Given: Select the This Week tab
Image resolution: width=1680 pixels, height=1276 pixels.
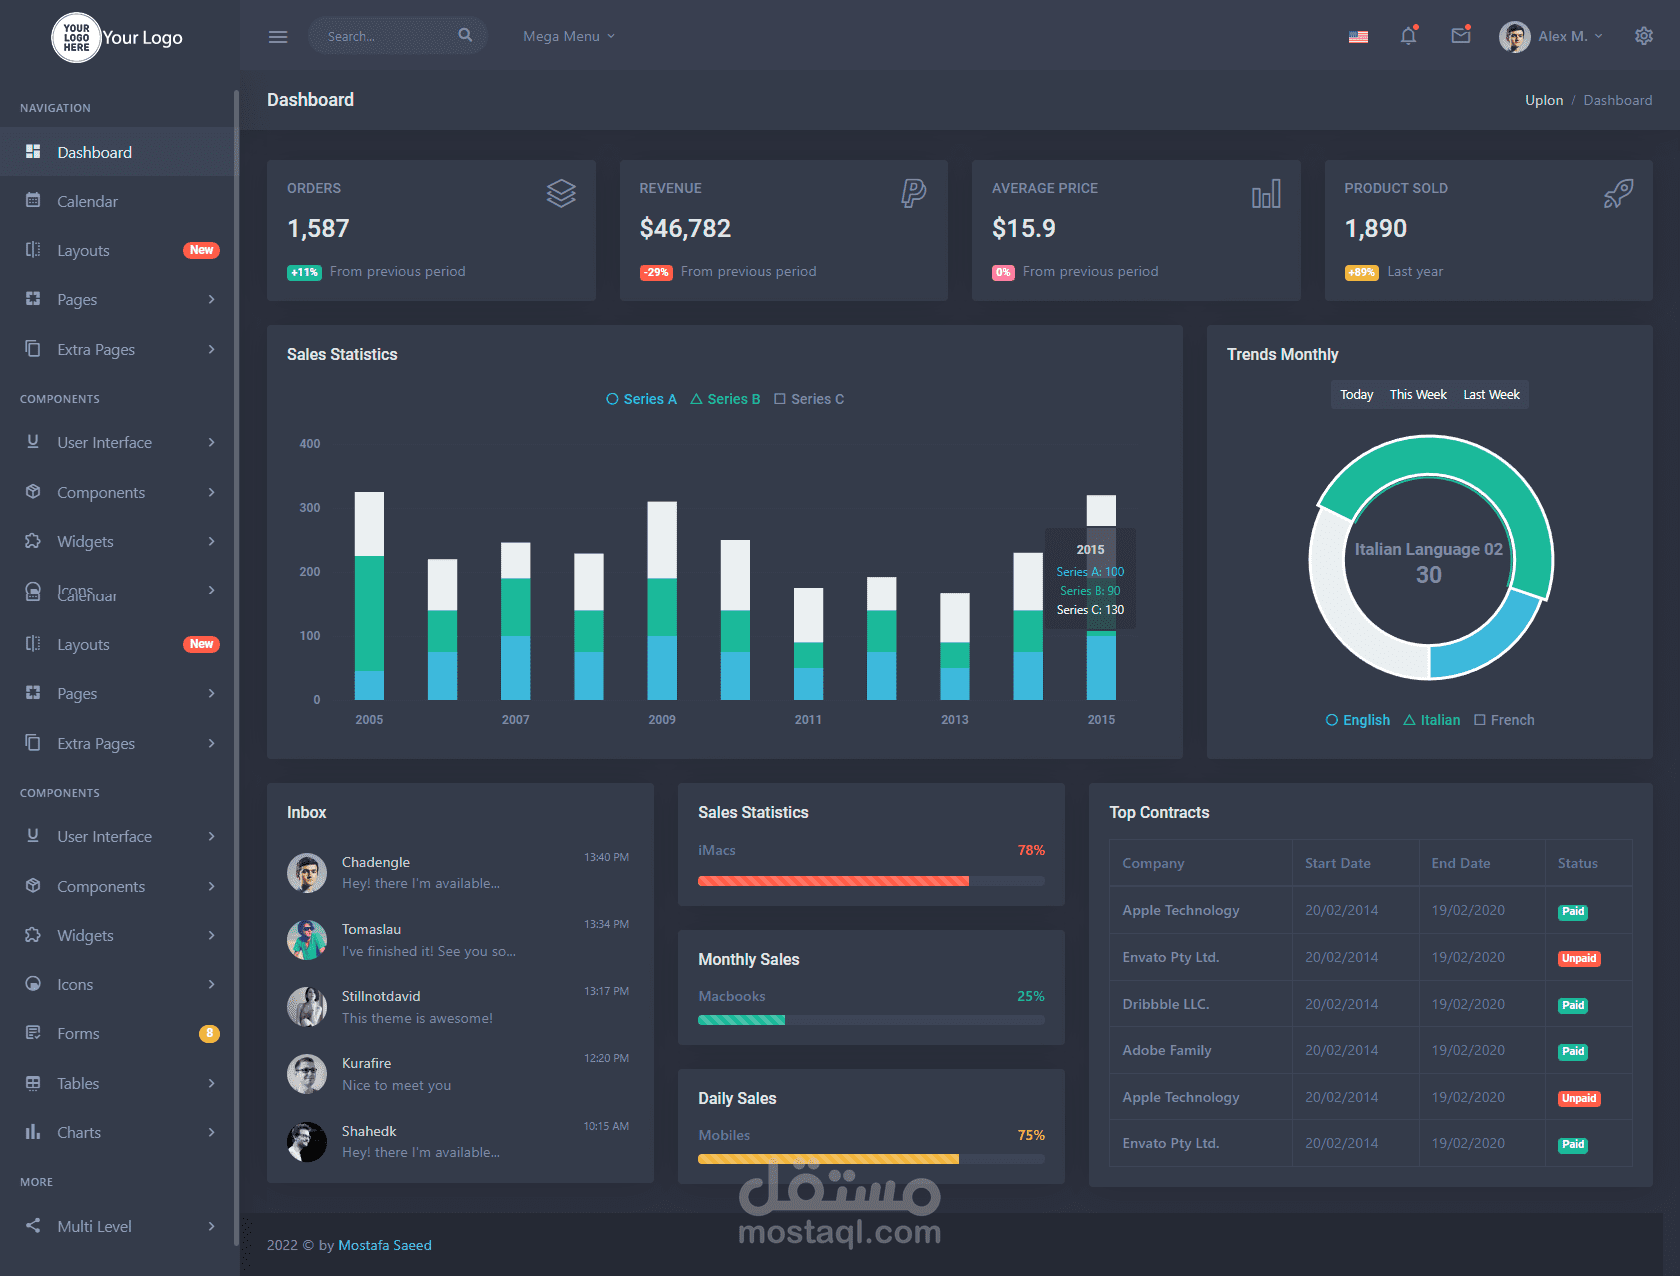Looking at the screenshot, I should tap(1418, 395).
